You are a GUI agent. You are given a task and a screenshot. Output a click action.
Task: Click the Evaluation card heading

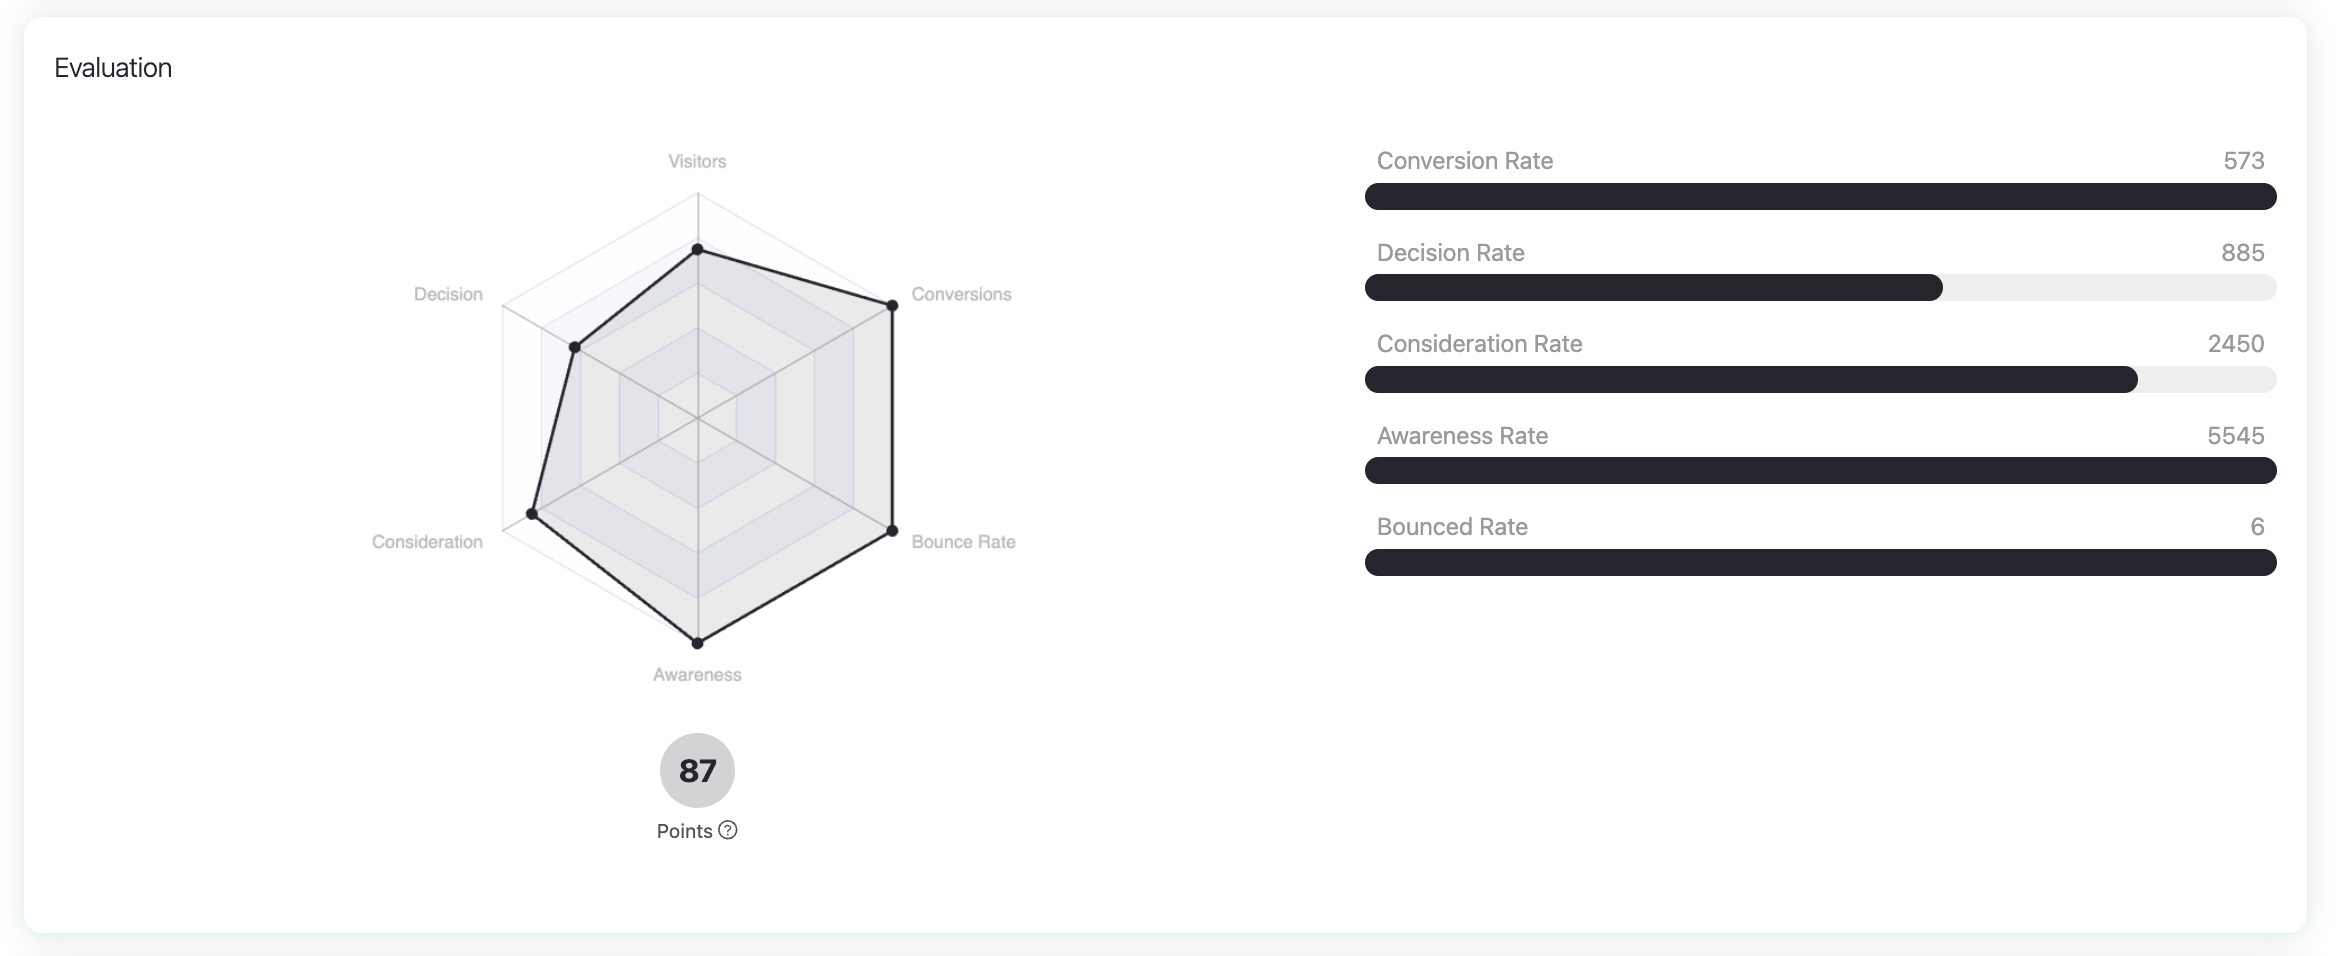[x=113, y=68]
